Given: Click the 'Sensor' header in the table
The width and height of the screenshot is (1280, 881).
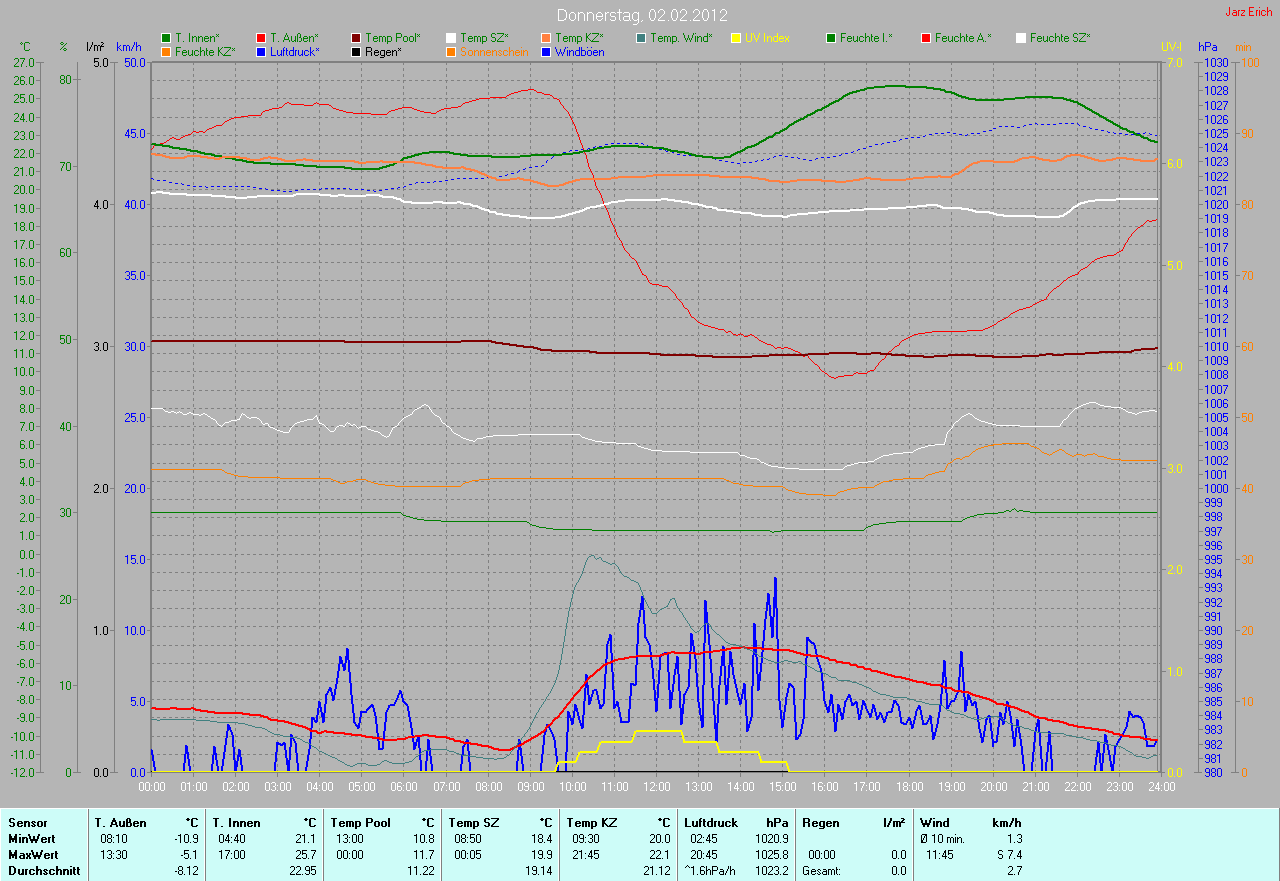Looking at the screenshot, I should tap(26, 823).
